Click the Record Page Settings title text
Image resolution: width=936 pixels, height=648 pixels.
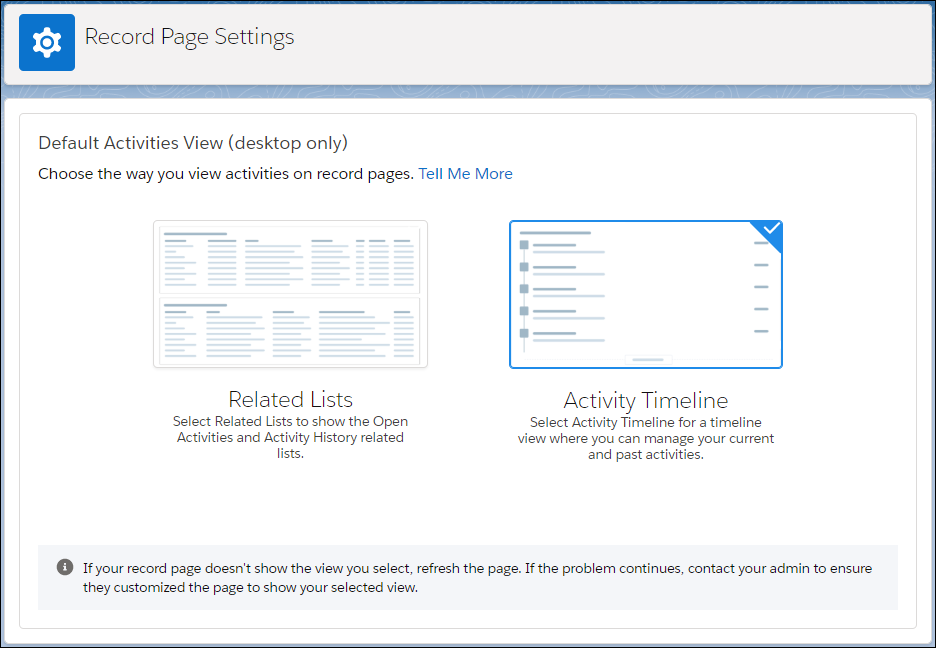coord(189,37)
